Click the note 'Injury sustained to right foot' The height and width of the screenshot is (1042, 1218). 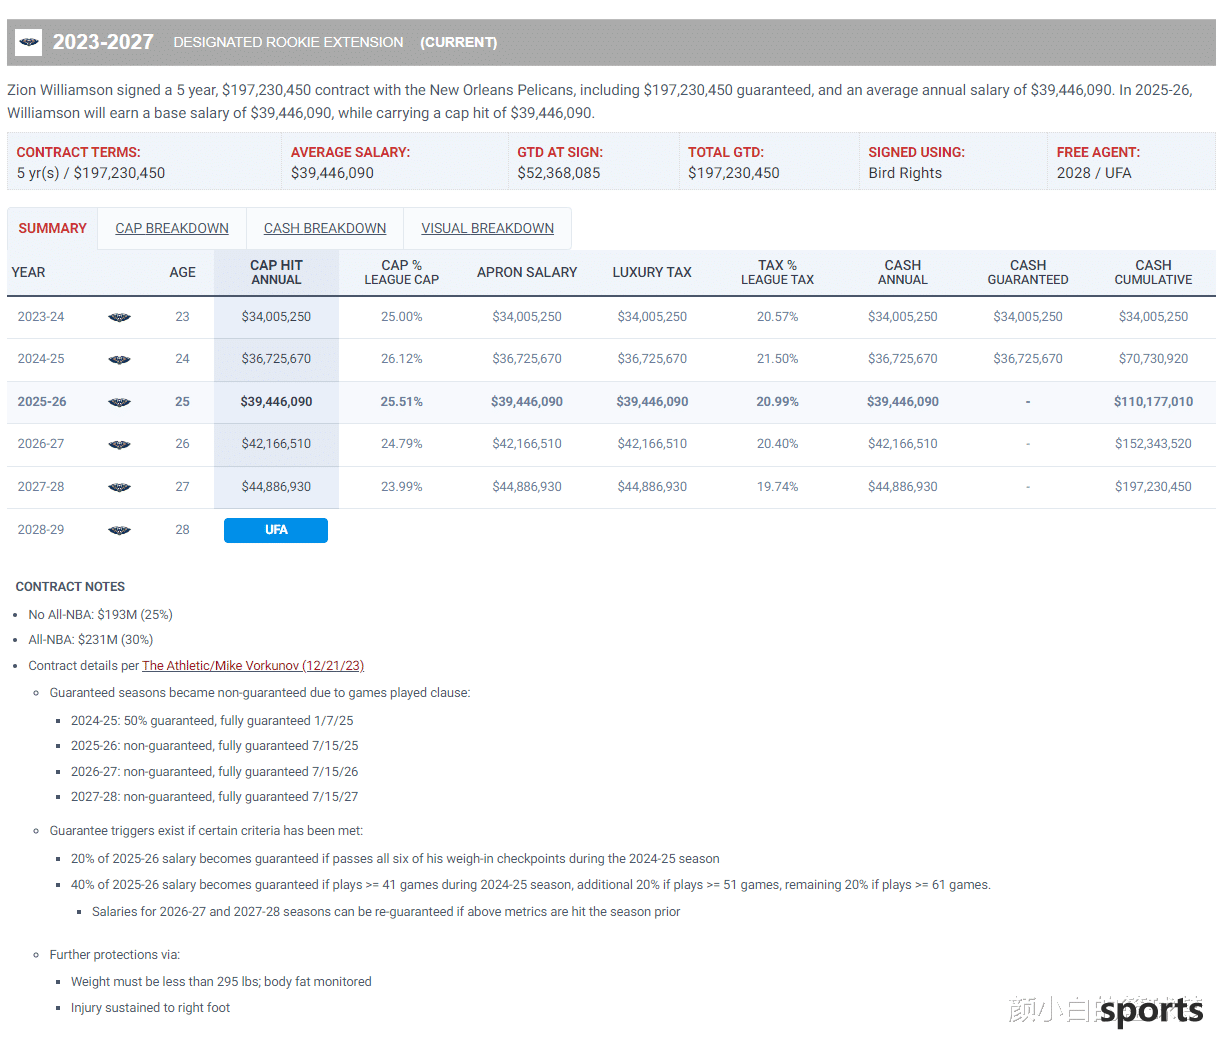(150, 1008)
